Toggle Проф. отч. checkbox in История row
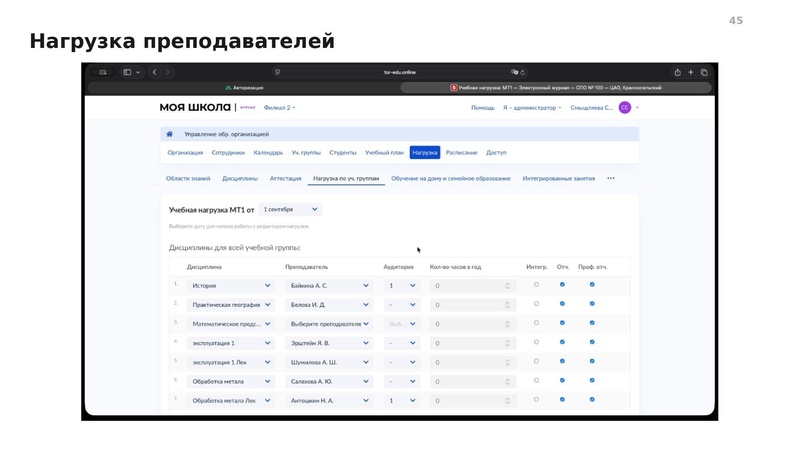This screenshot has height=450, width=800. click(592, 285)
